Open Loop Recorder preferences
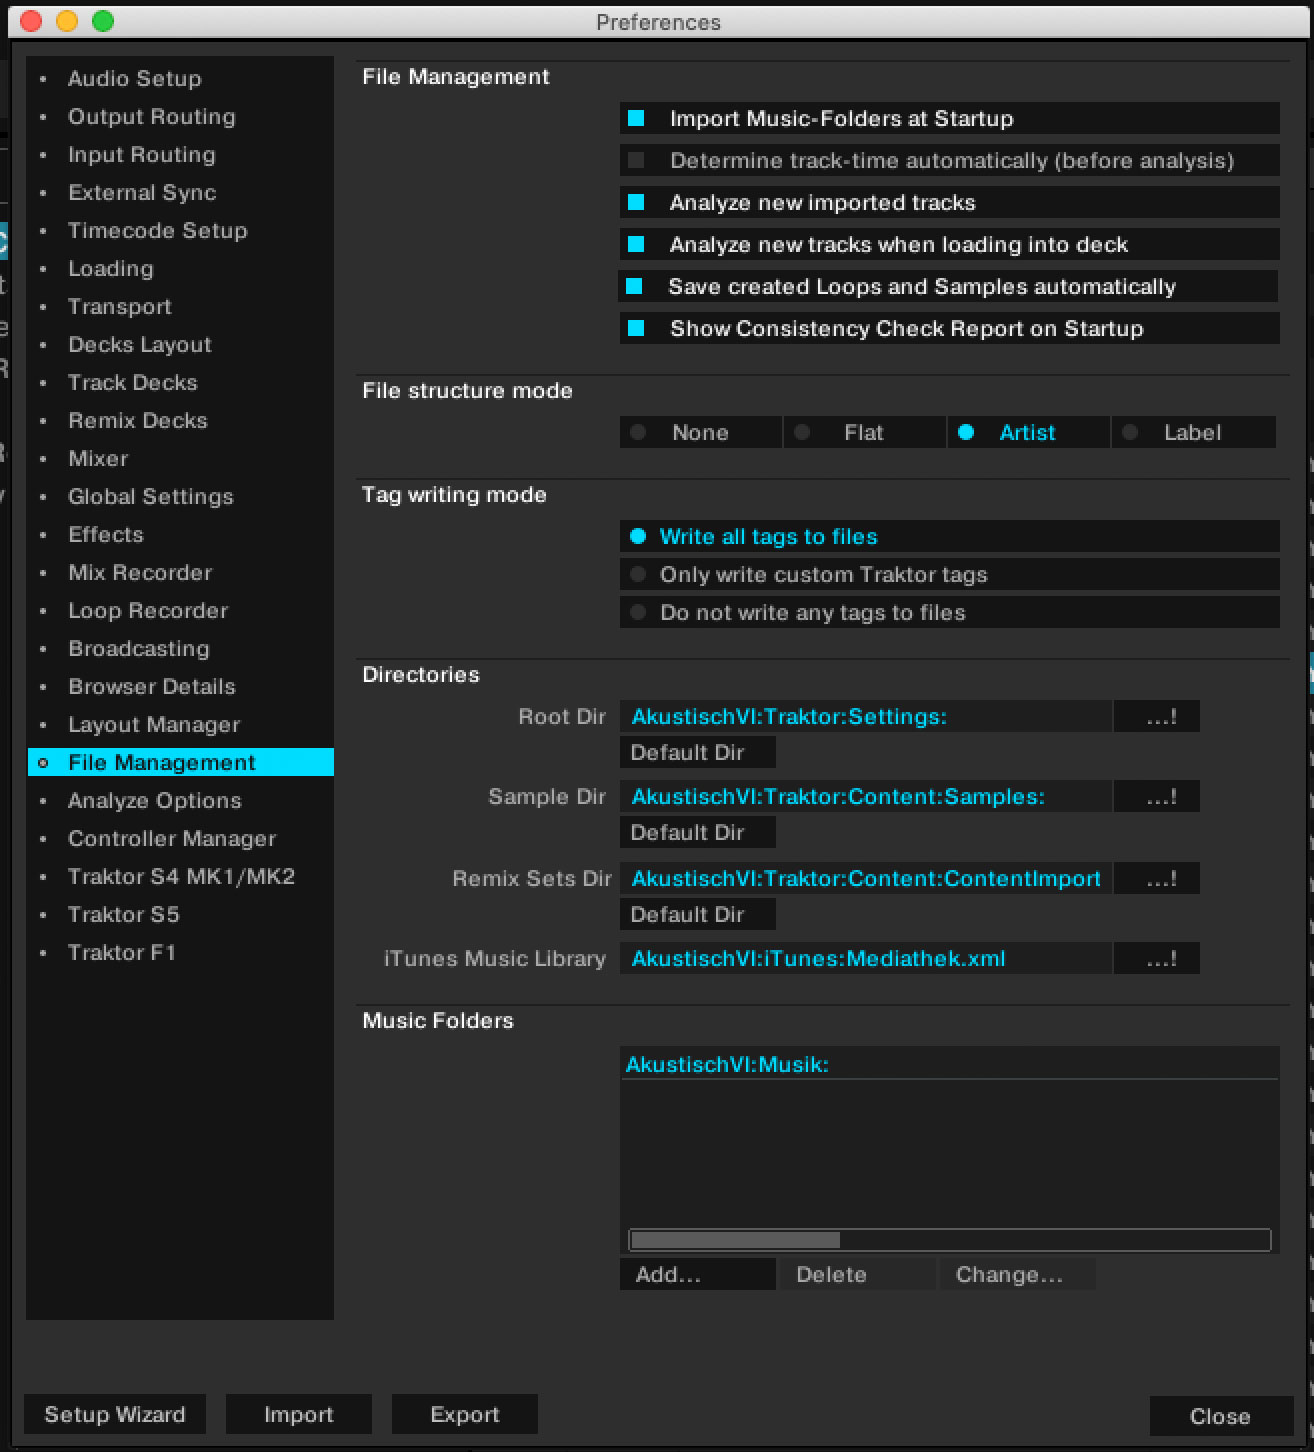 pyautogui.click(x=180, y=611)
